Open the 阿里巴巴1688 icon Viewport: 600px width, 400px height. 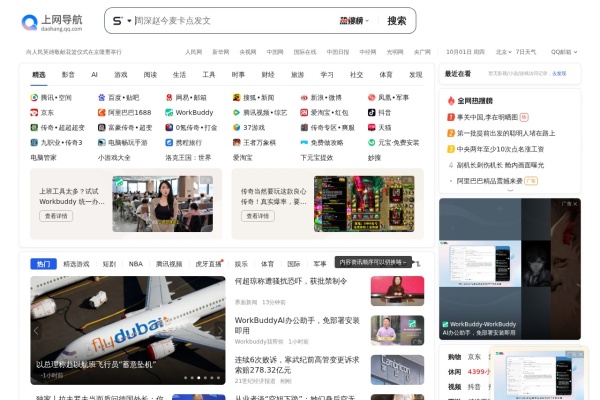click(101, 113)
